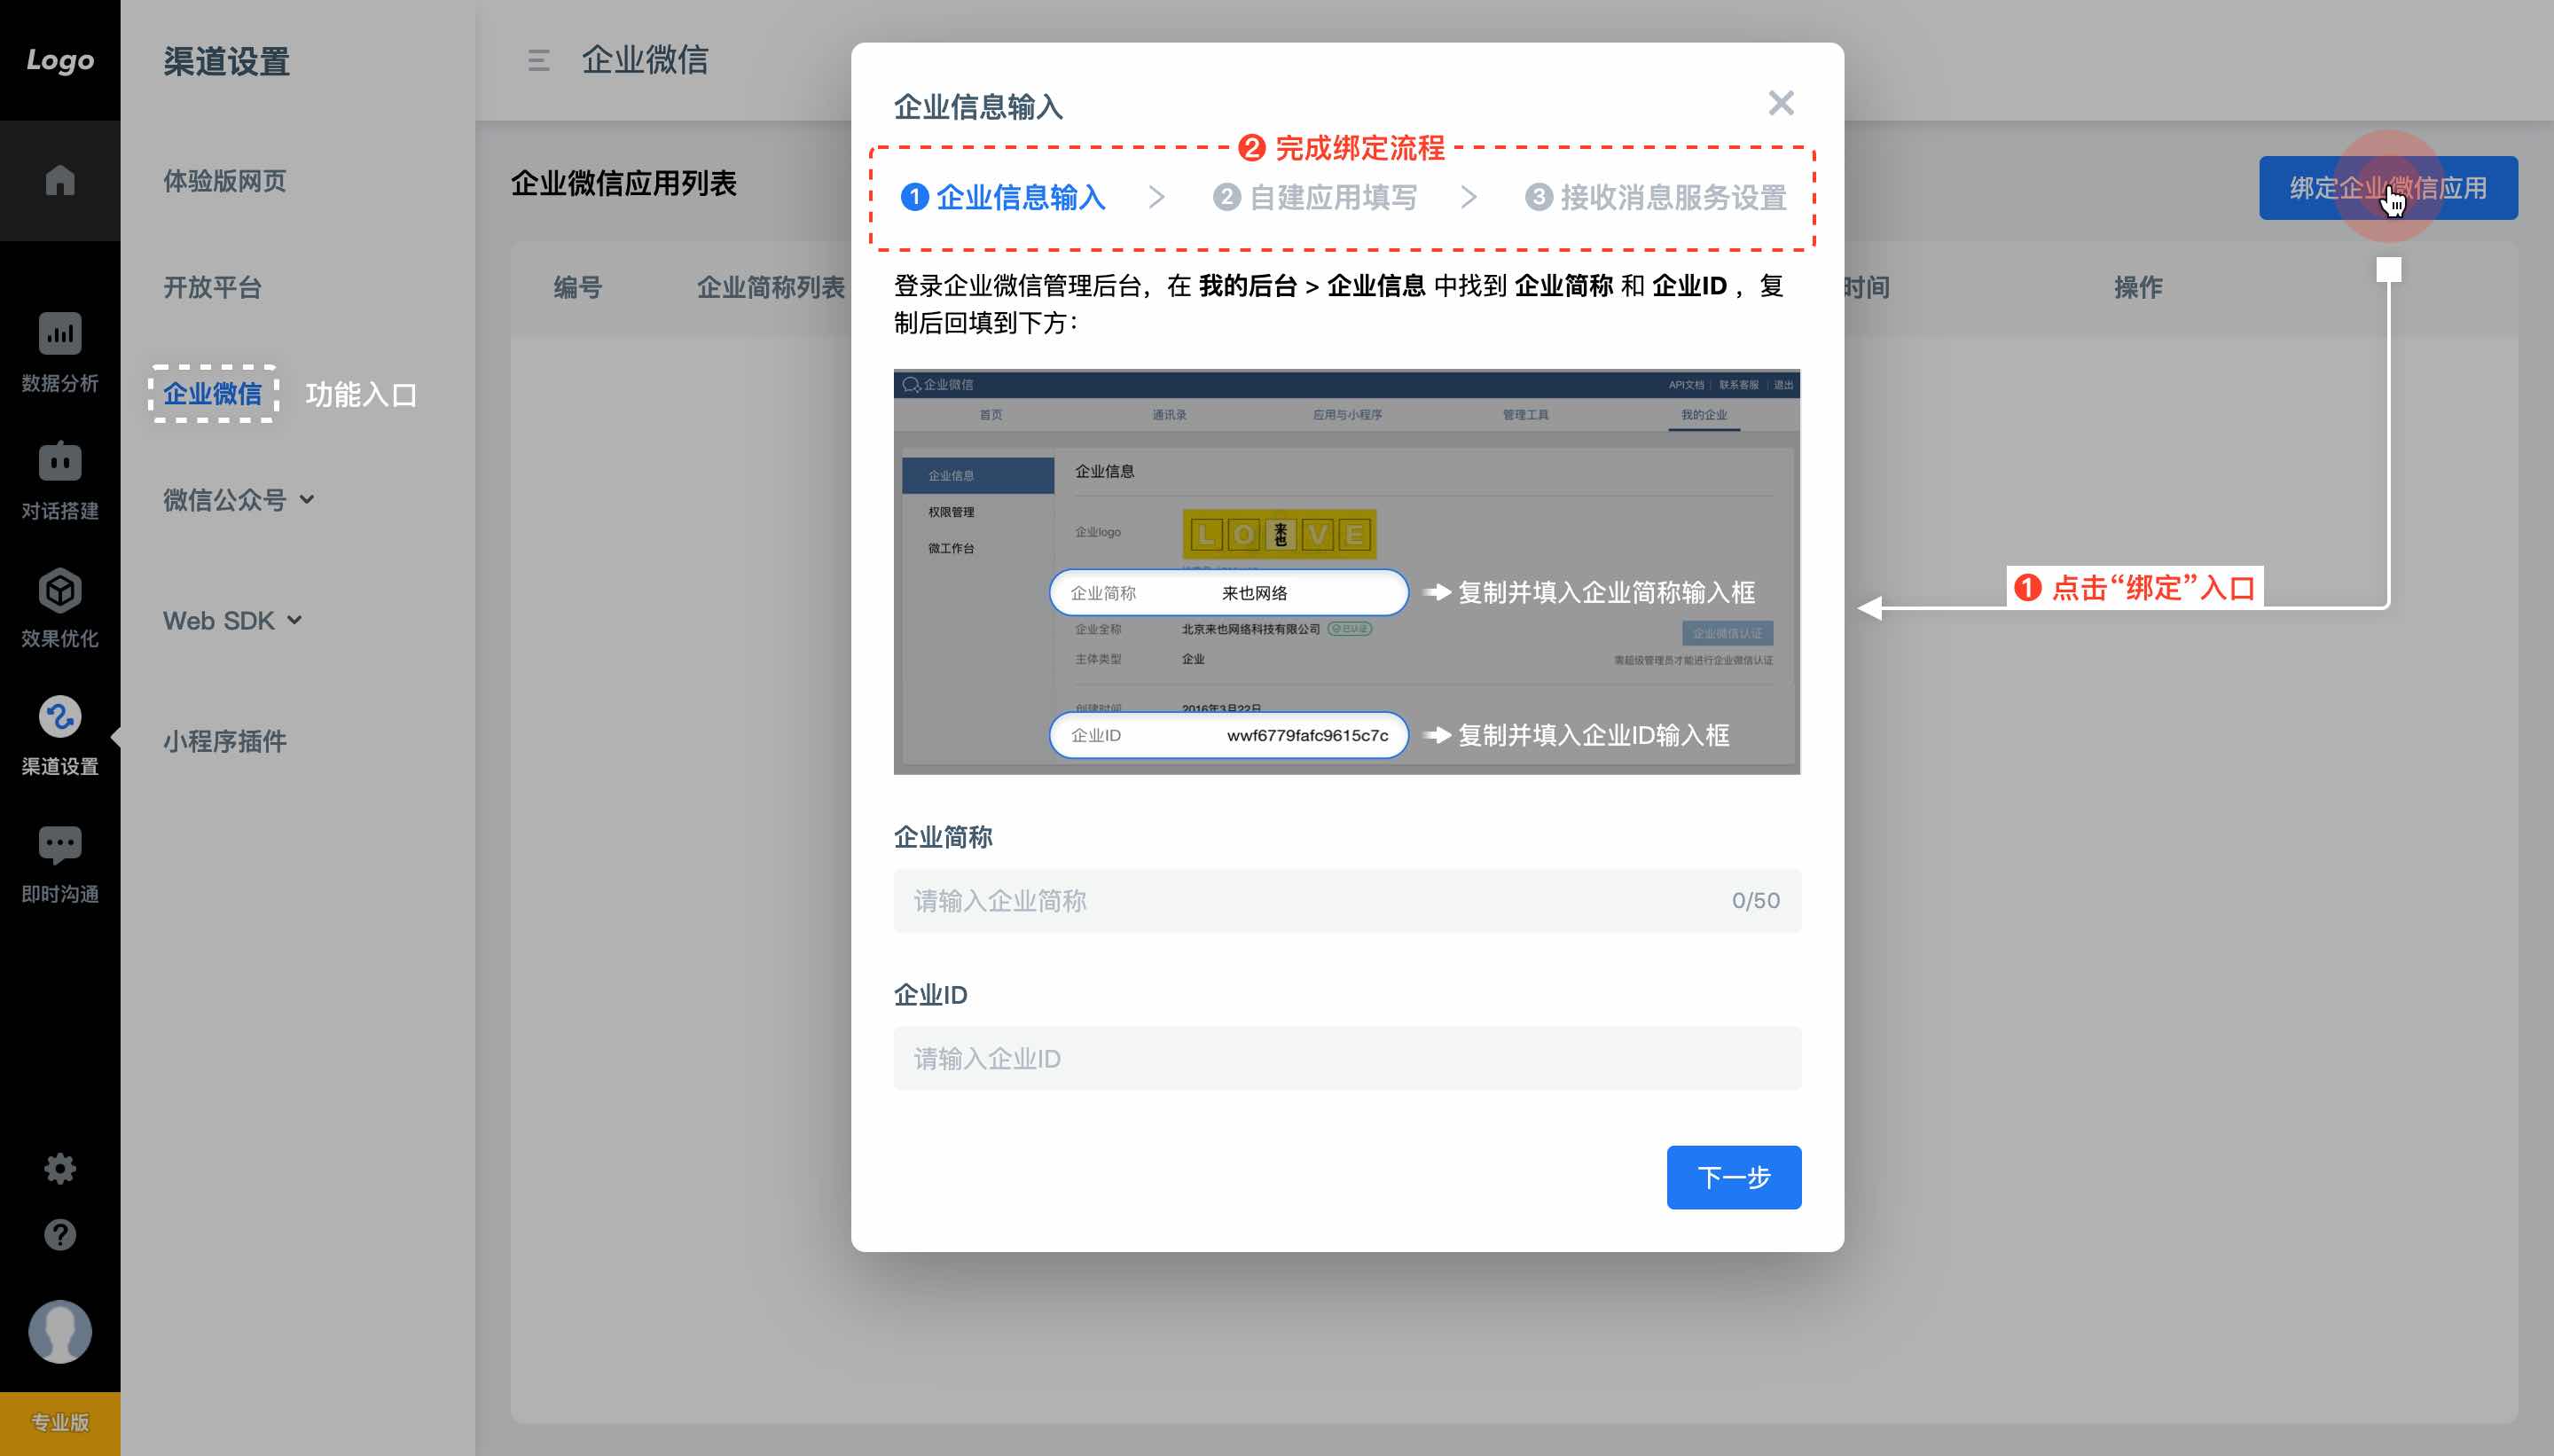This screenshot has height=1456, width=2554.
Task: Open 开放平台 menu item
Action: (212, 287)
